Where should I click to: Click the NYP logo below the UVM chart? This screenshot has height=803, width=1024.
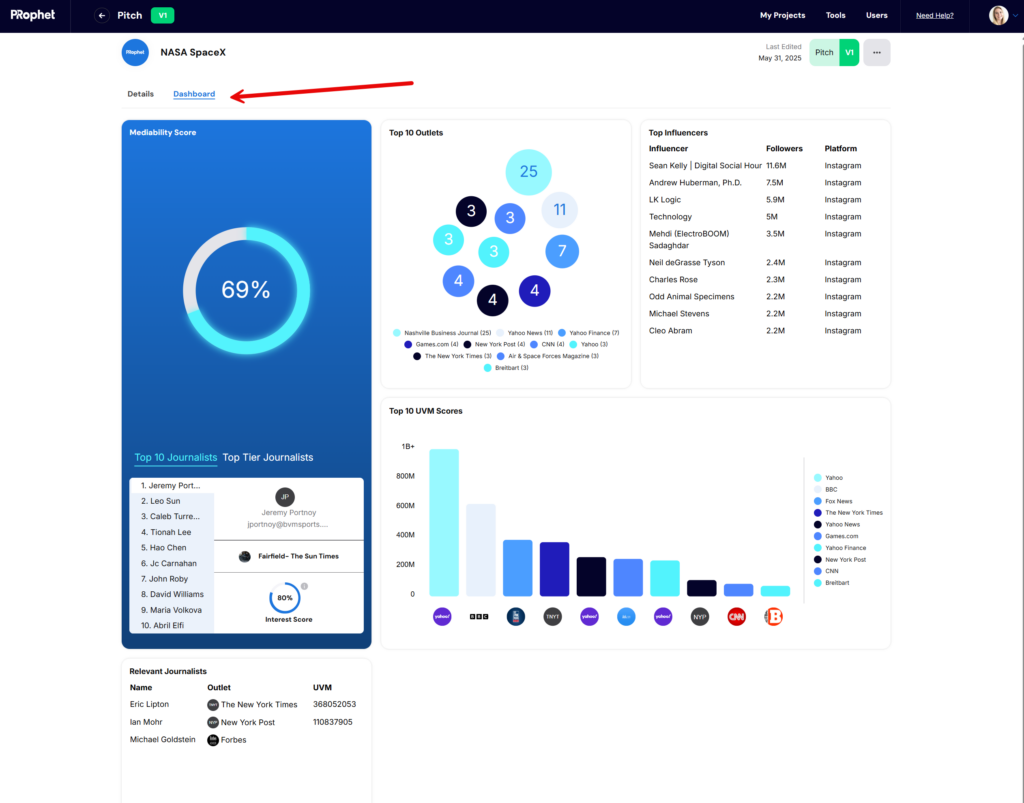[699, 616]
